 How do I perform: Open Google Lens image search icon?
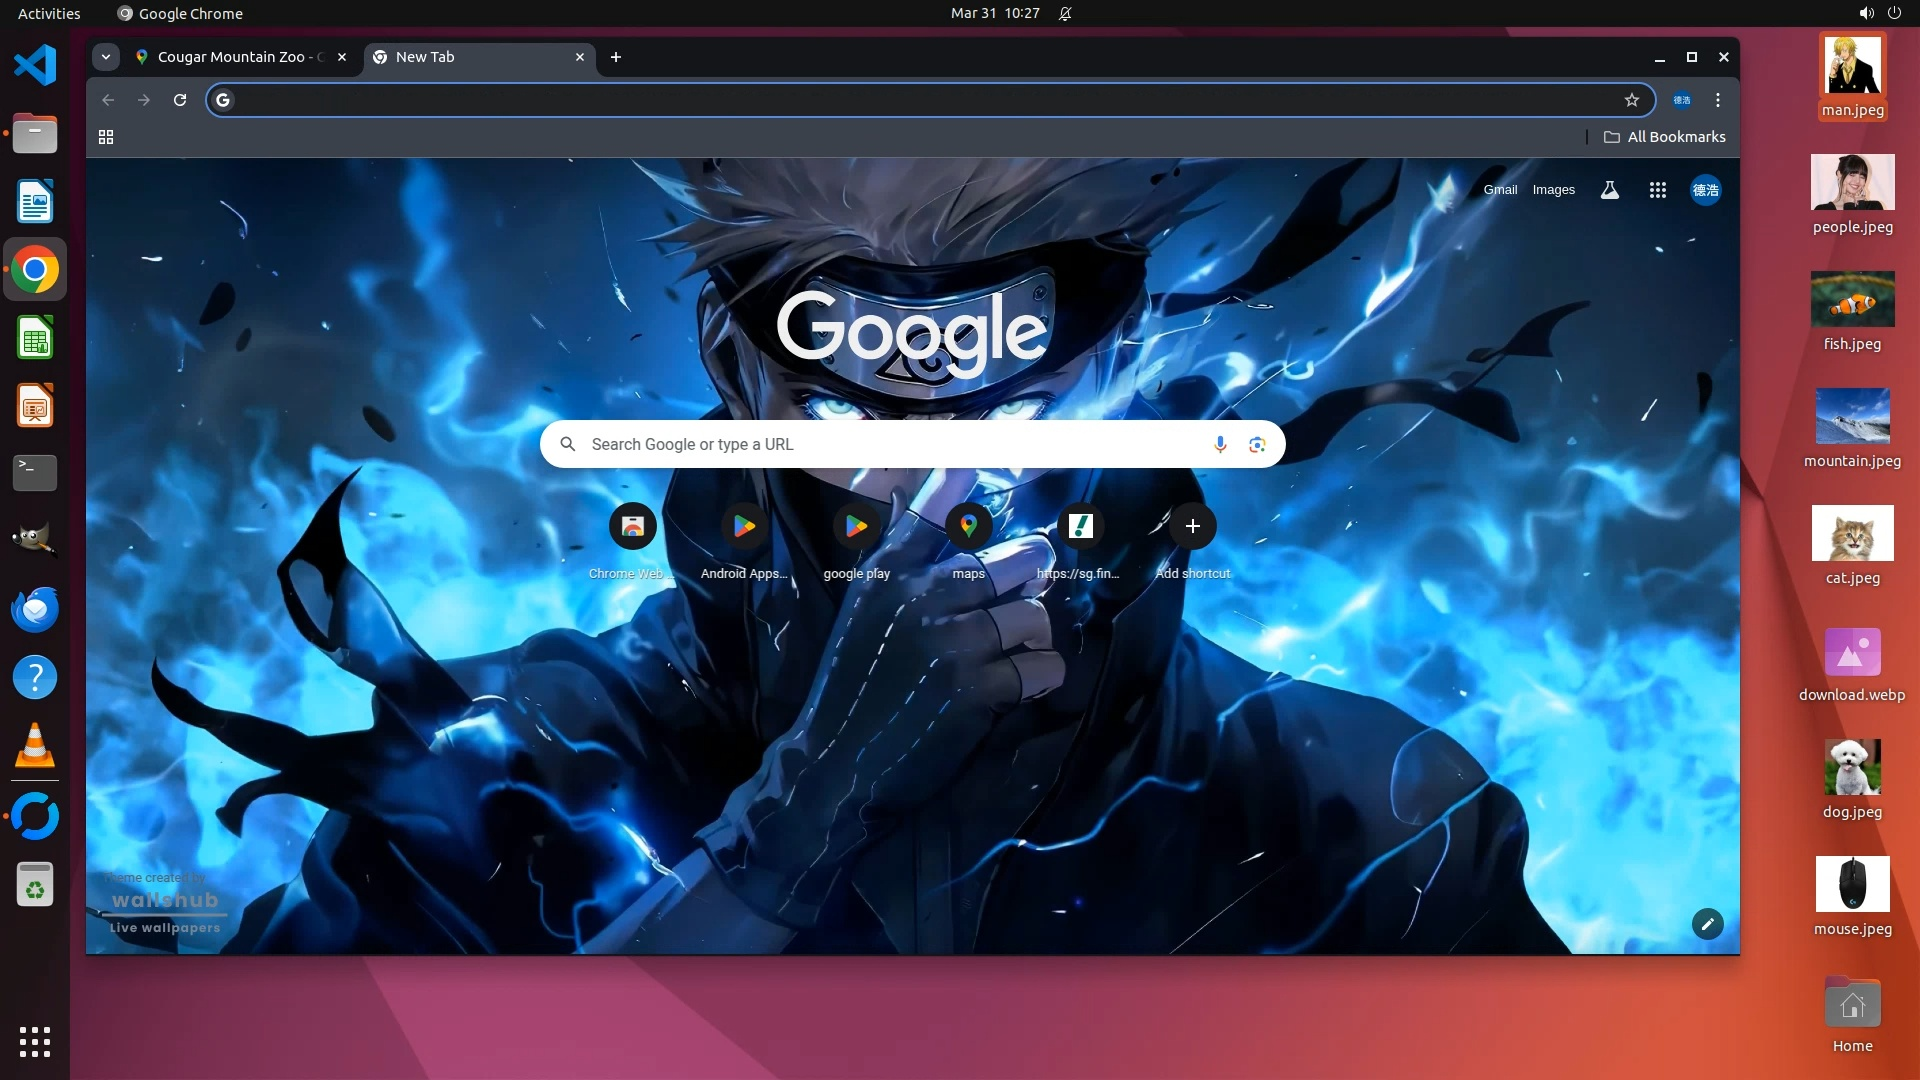coord(1257,444)
